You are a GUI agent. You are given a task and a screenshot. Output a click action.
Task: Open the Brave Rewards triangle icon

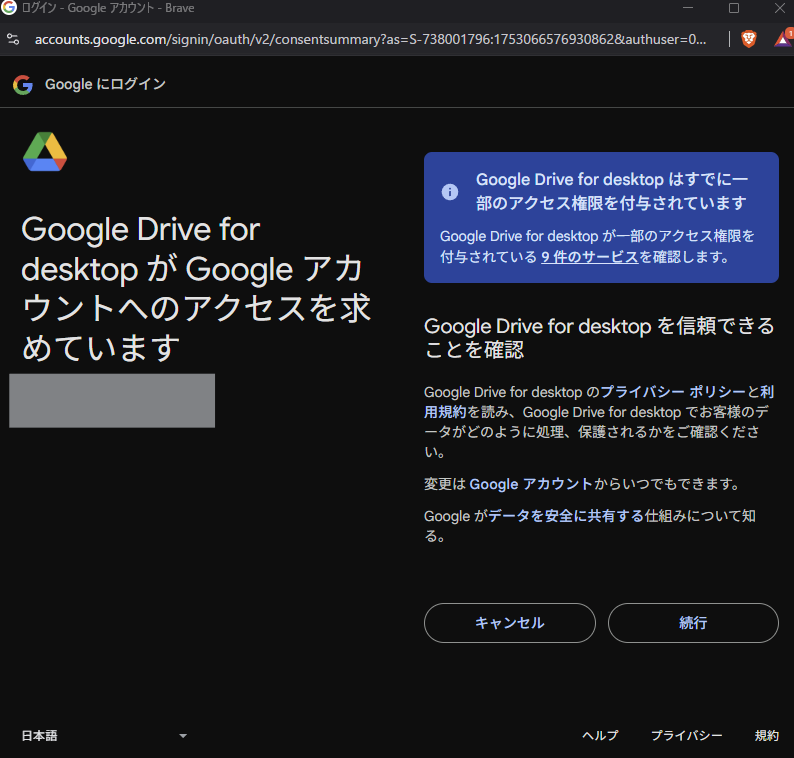click(x=783, y=40)
